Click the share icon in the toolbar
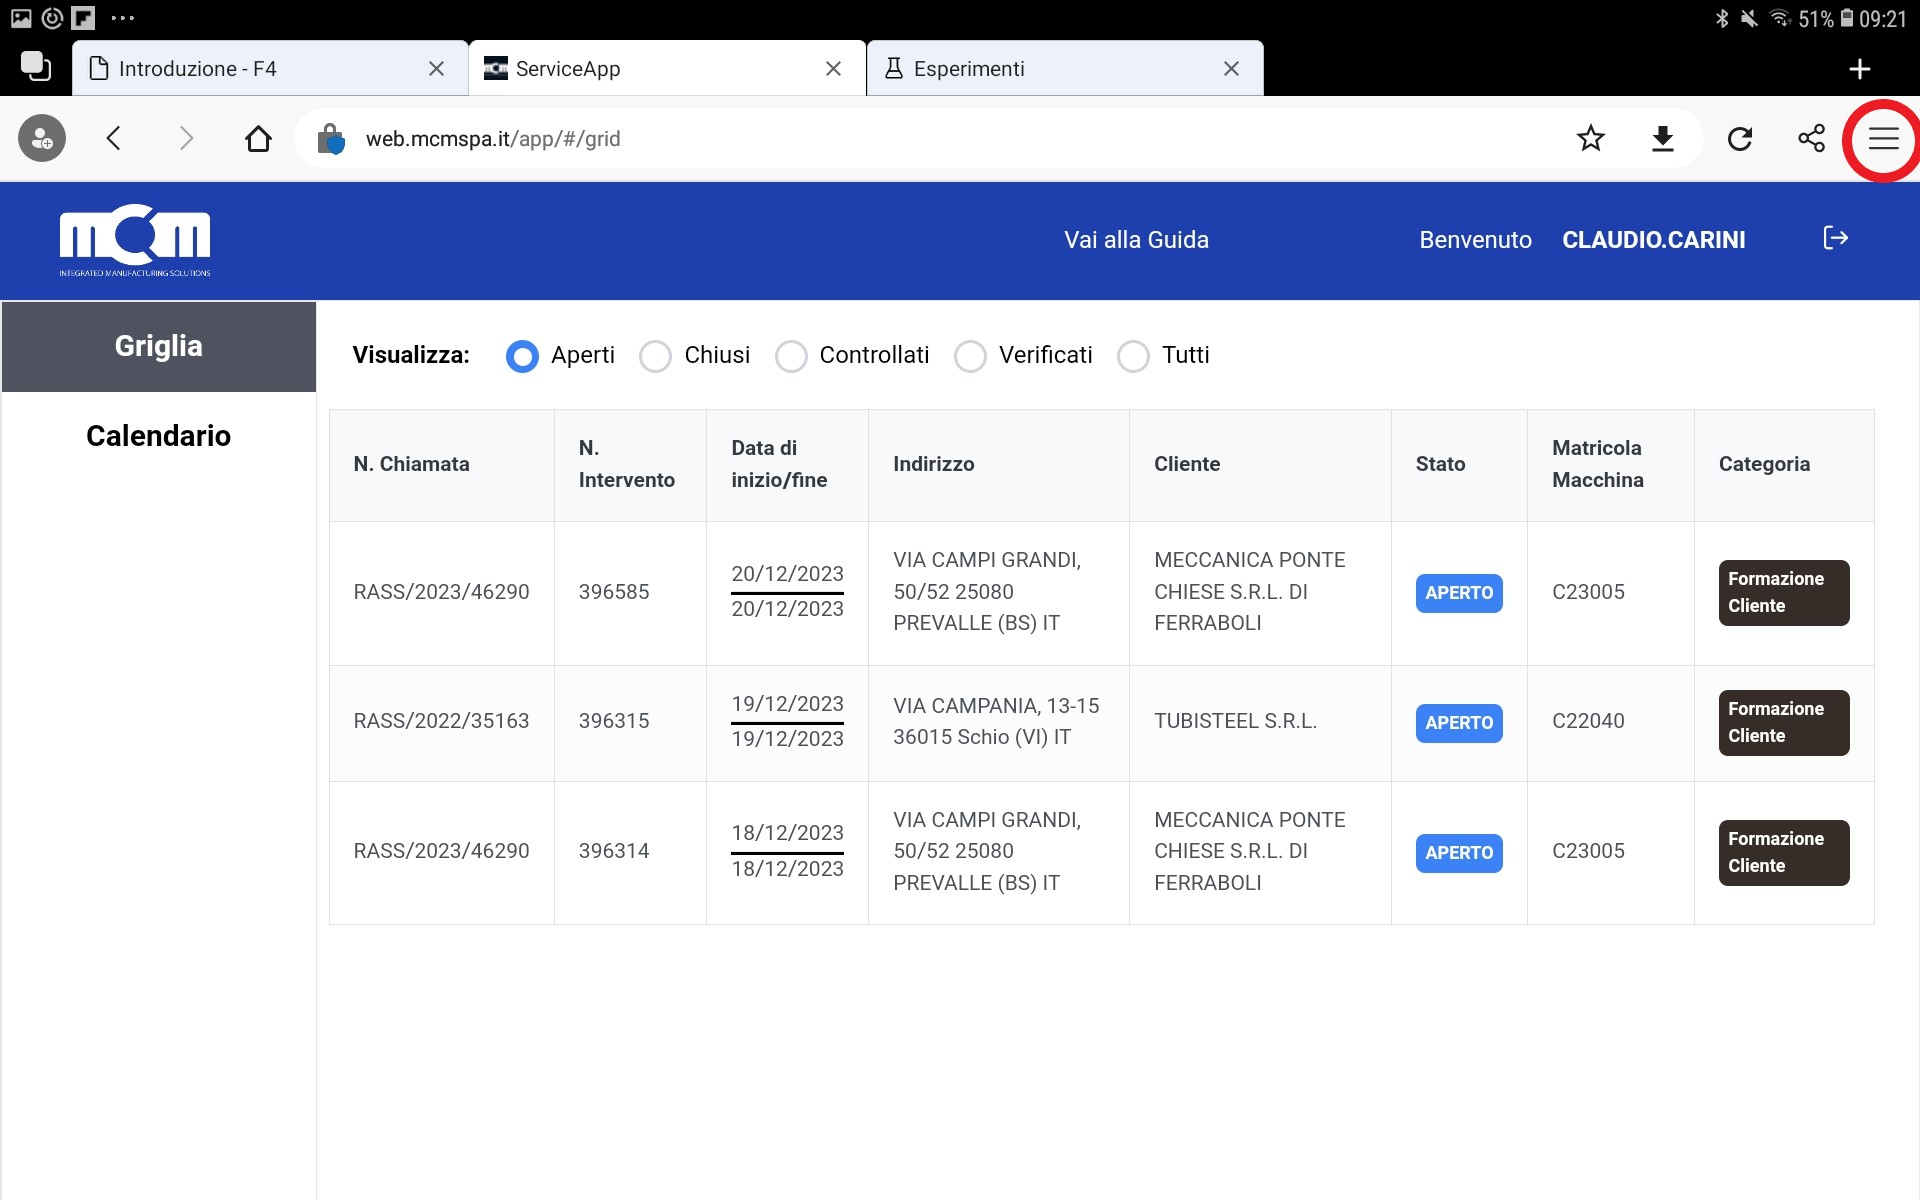The width and height of the screenshot is (1920, 1200). click(1811, 139)
